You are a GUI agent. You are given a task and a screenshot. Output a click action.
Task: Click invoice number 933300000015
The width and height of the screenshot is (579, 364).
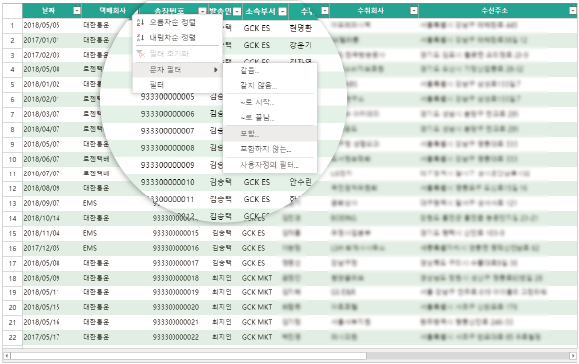coord(176,233)
